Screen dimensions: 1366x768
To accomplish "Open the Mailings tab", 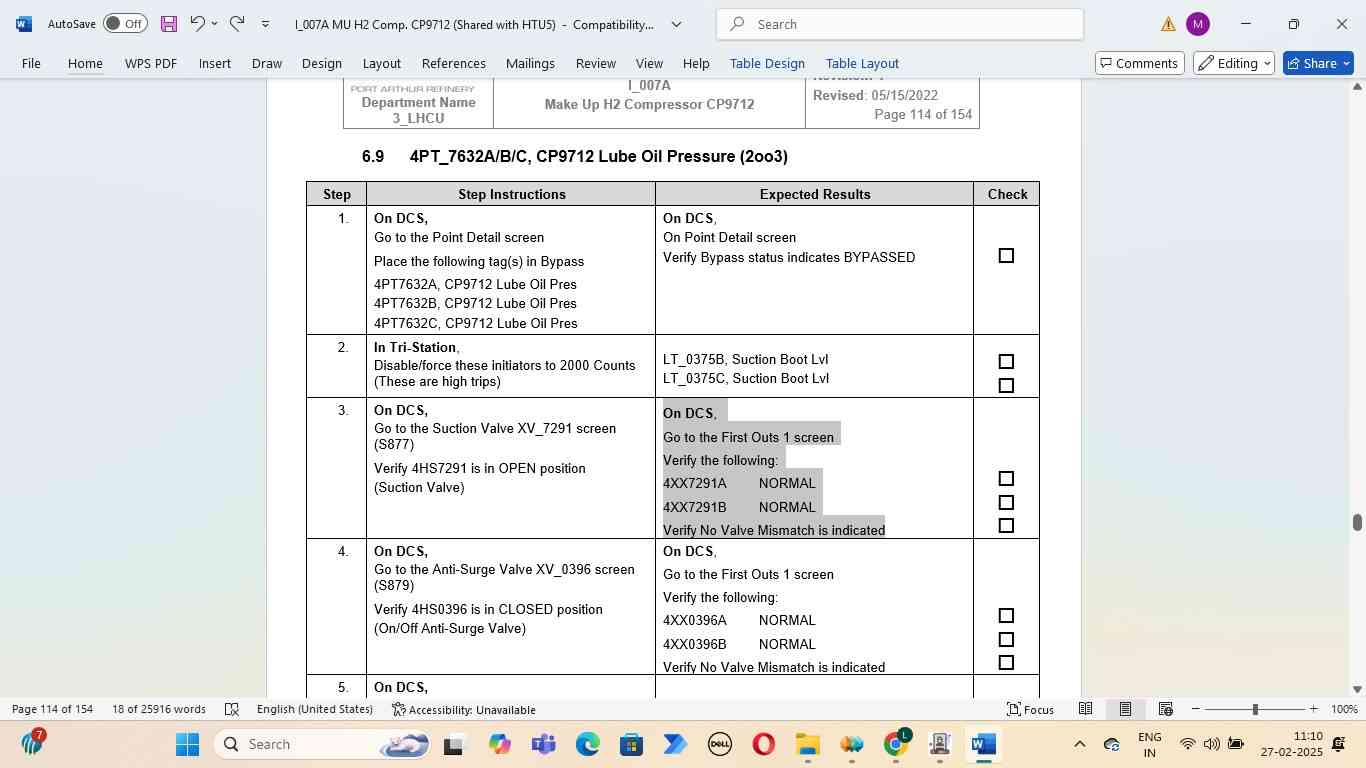I will [x=530, y=63].
